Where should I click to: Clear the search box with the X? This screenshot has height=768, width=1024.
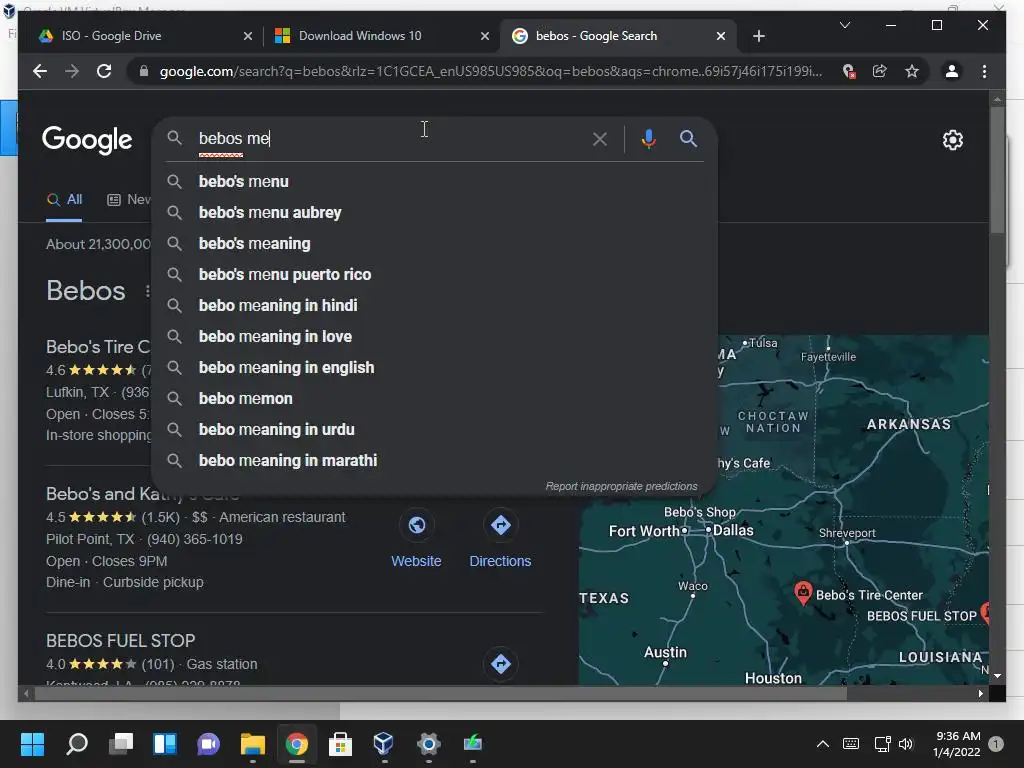tap(600, 138)
